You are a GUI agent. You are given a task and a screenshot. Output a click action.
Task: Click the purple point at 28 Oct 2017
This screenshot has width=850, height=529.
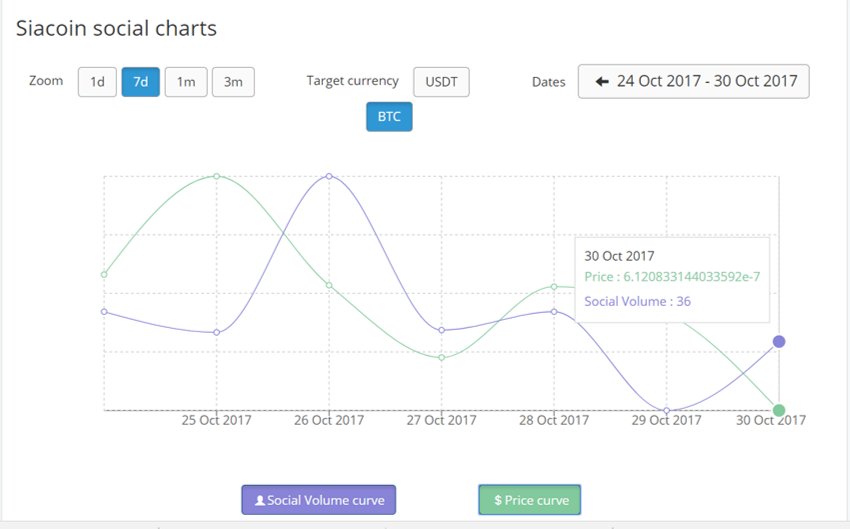click(554, 312)
